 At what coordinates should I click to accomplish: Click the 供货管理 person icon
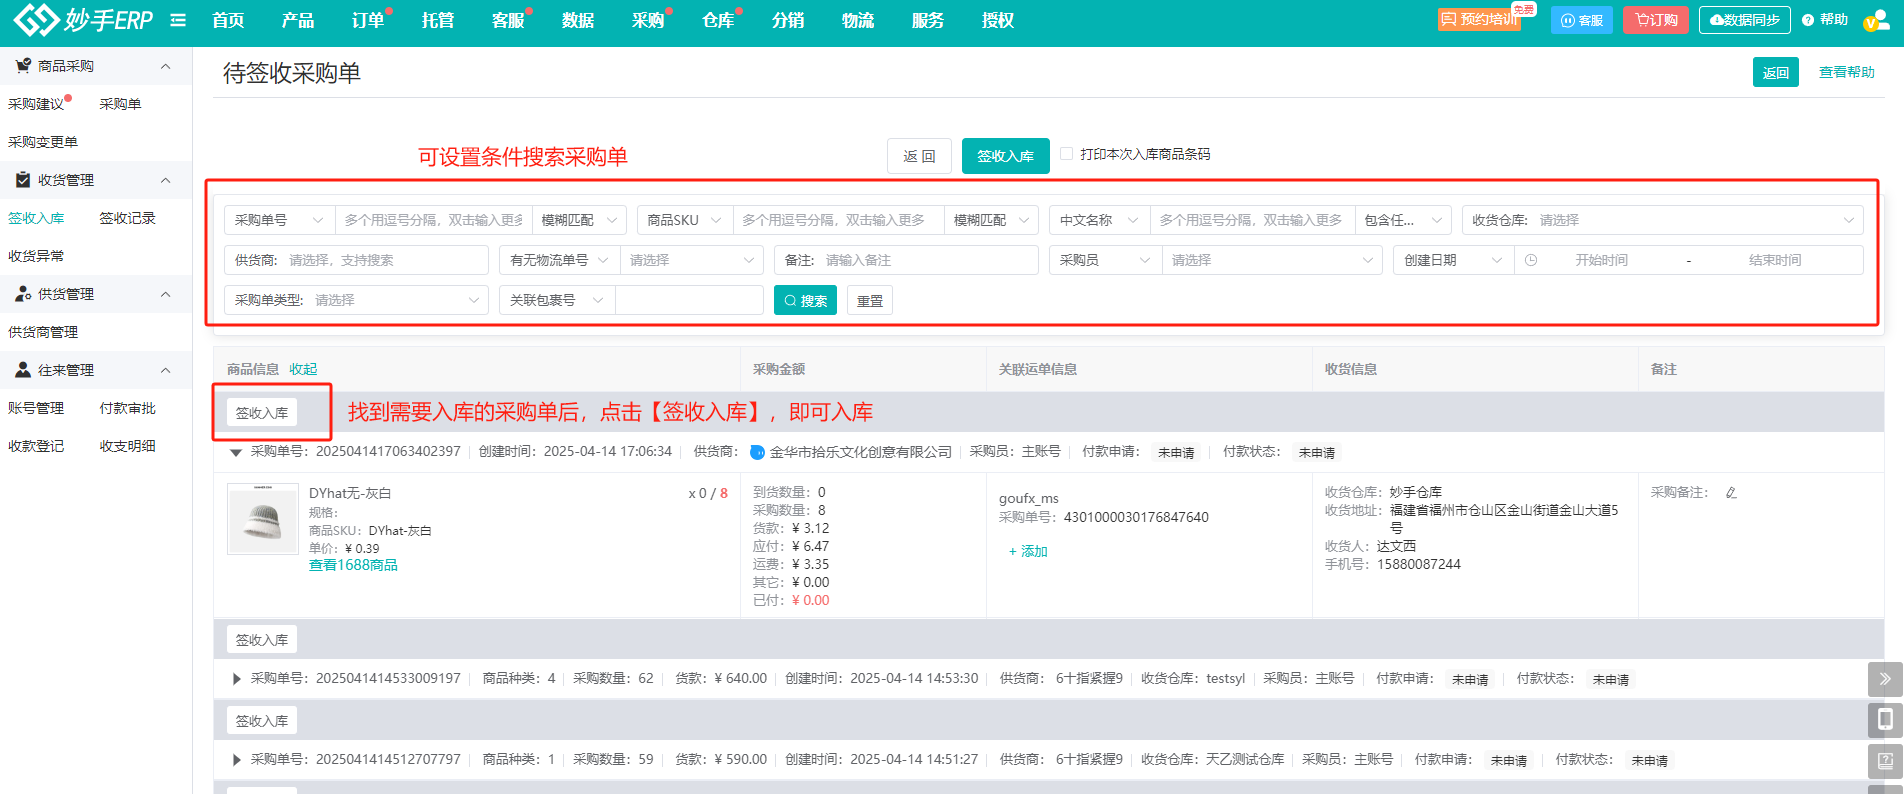(x=22, y=294)
